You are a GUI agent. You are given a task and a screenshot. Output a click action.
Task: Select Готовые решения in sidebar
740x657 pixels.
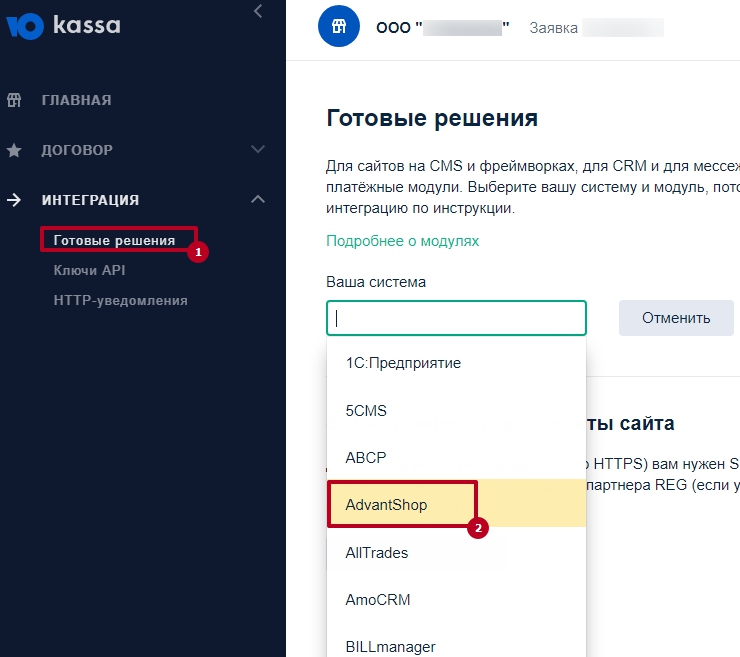tap(114, 240)
